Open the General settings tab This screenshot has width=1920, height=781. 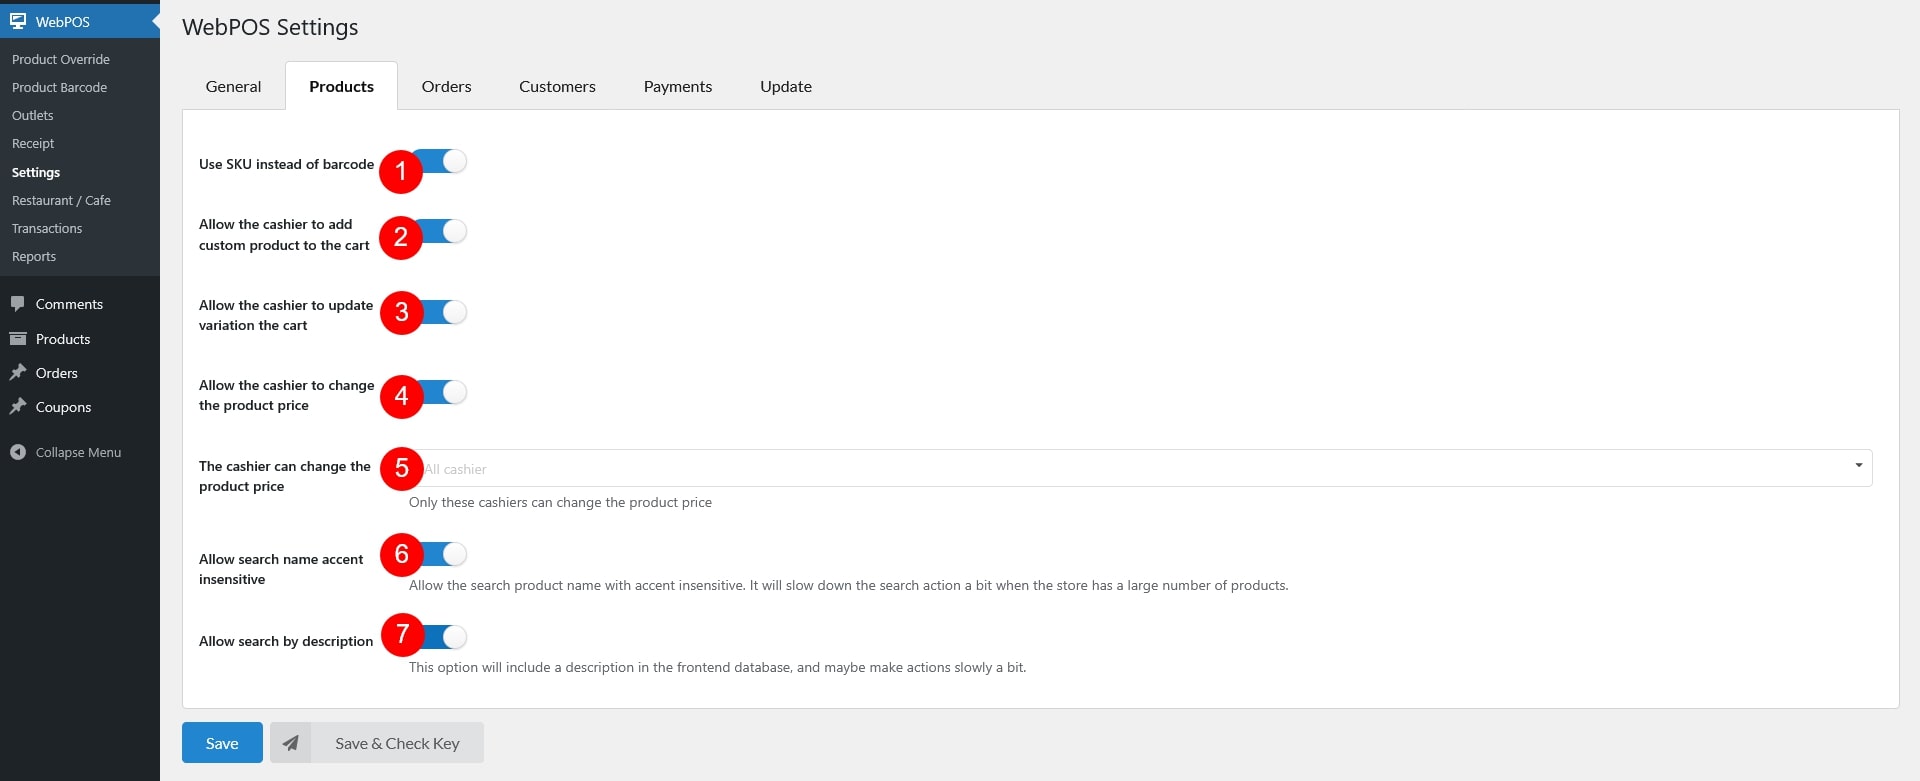pos(233,87)
